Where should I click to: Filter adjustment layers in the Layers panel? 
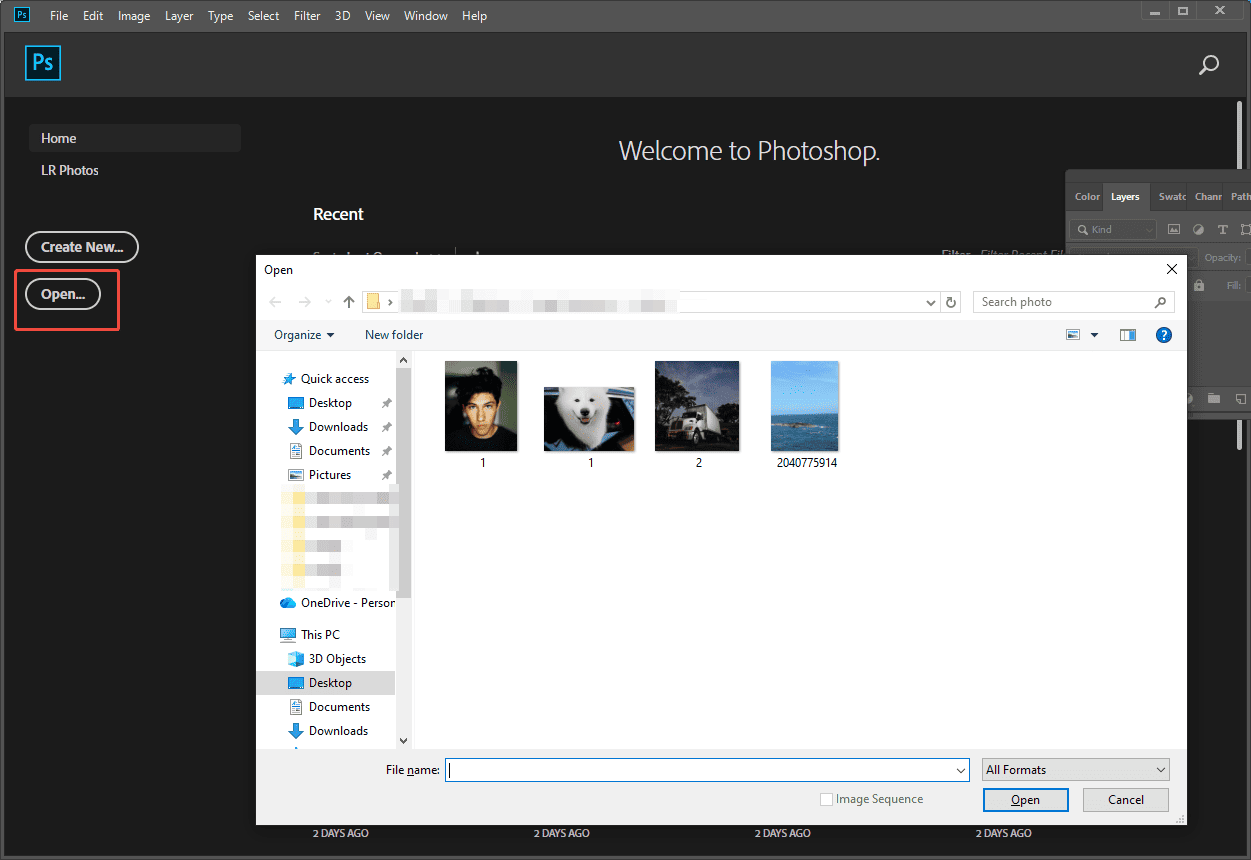pos(1199,229)
